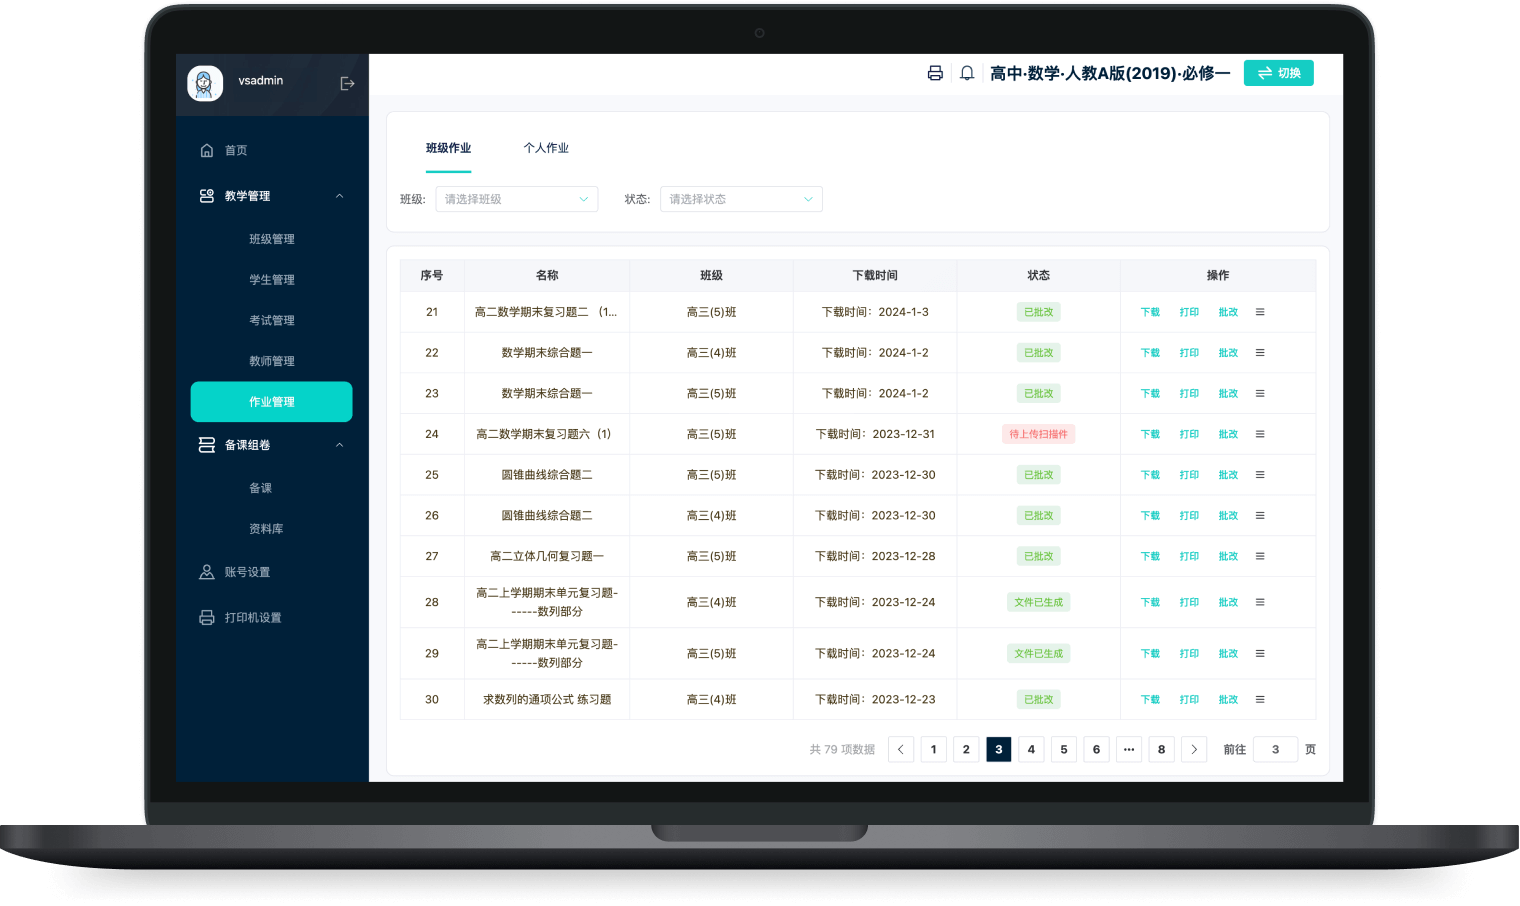The height and width of the screenshot is (906, 1520).
Task: Go to page 1 in pagination
Action: pyautogui.click(x=934, y=749)
